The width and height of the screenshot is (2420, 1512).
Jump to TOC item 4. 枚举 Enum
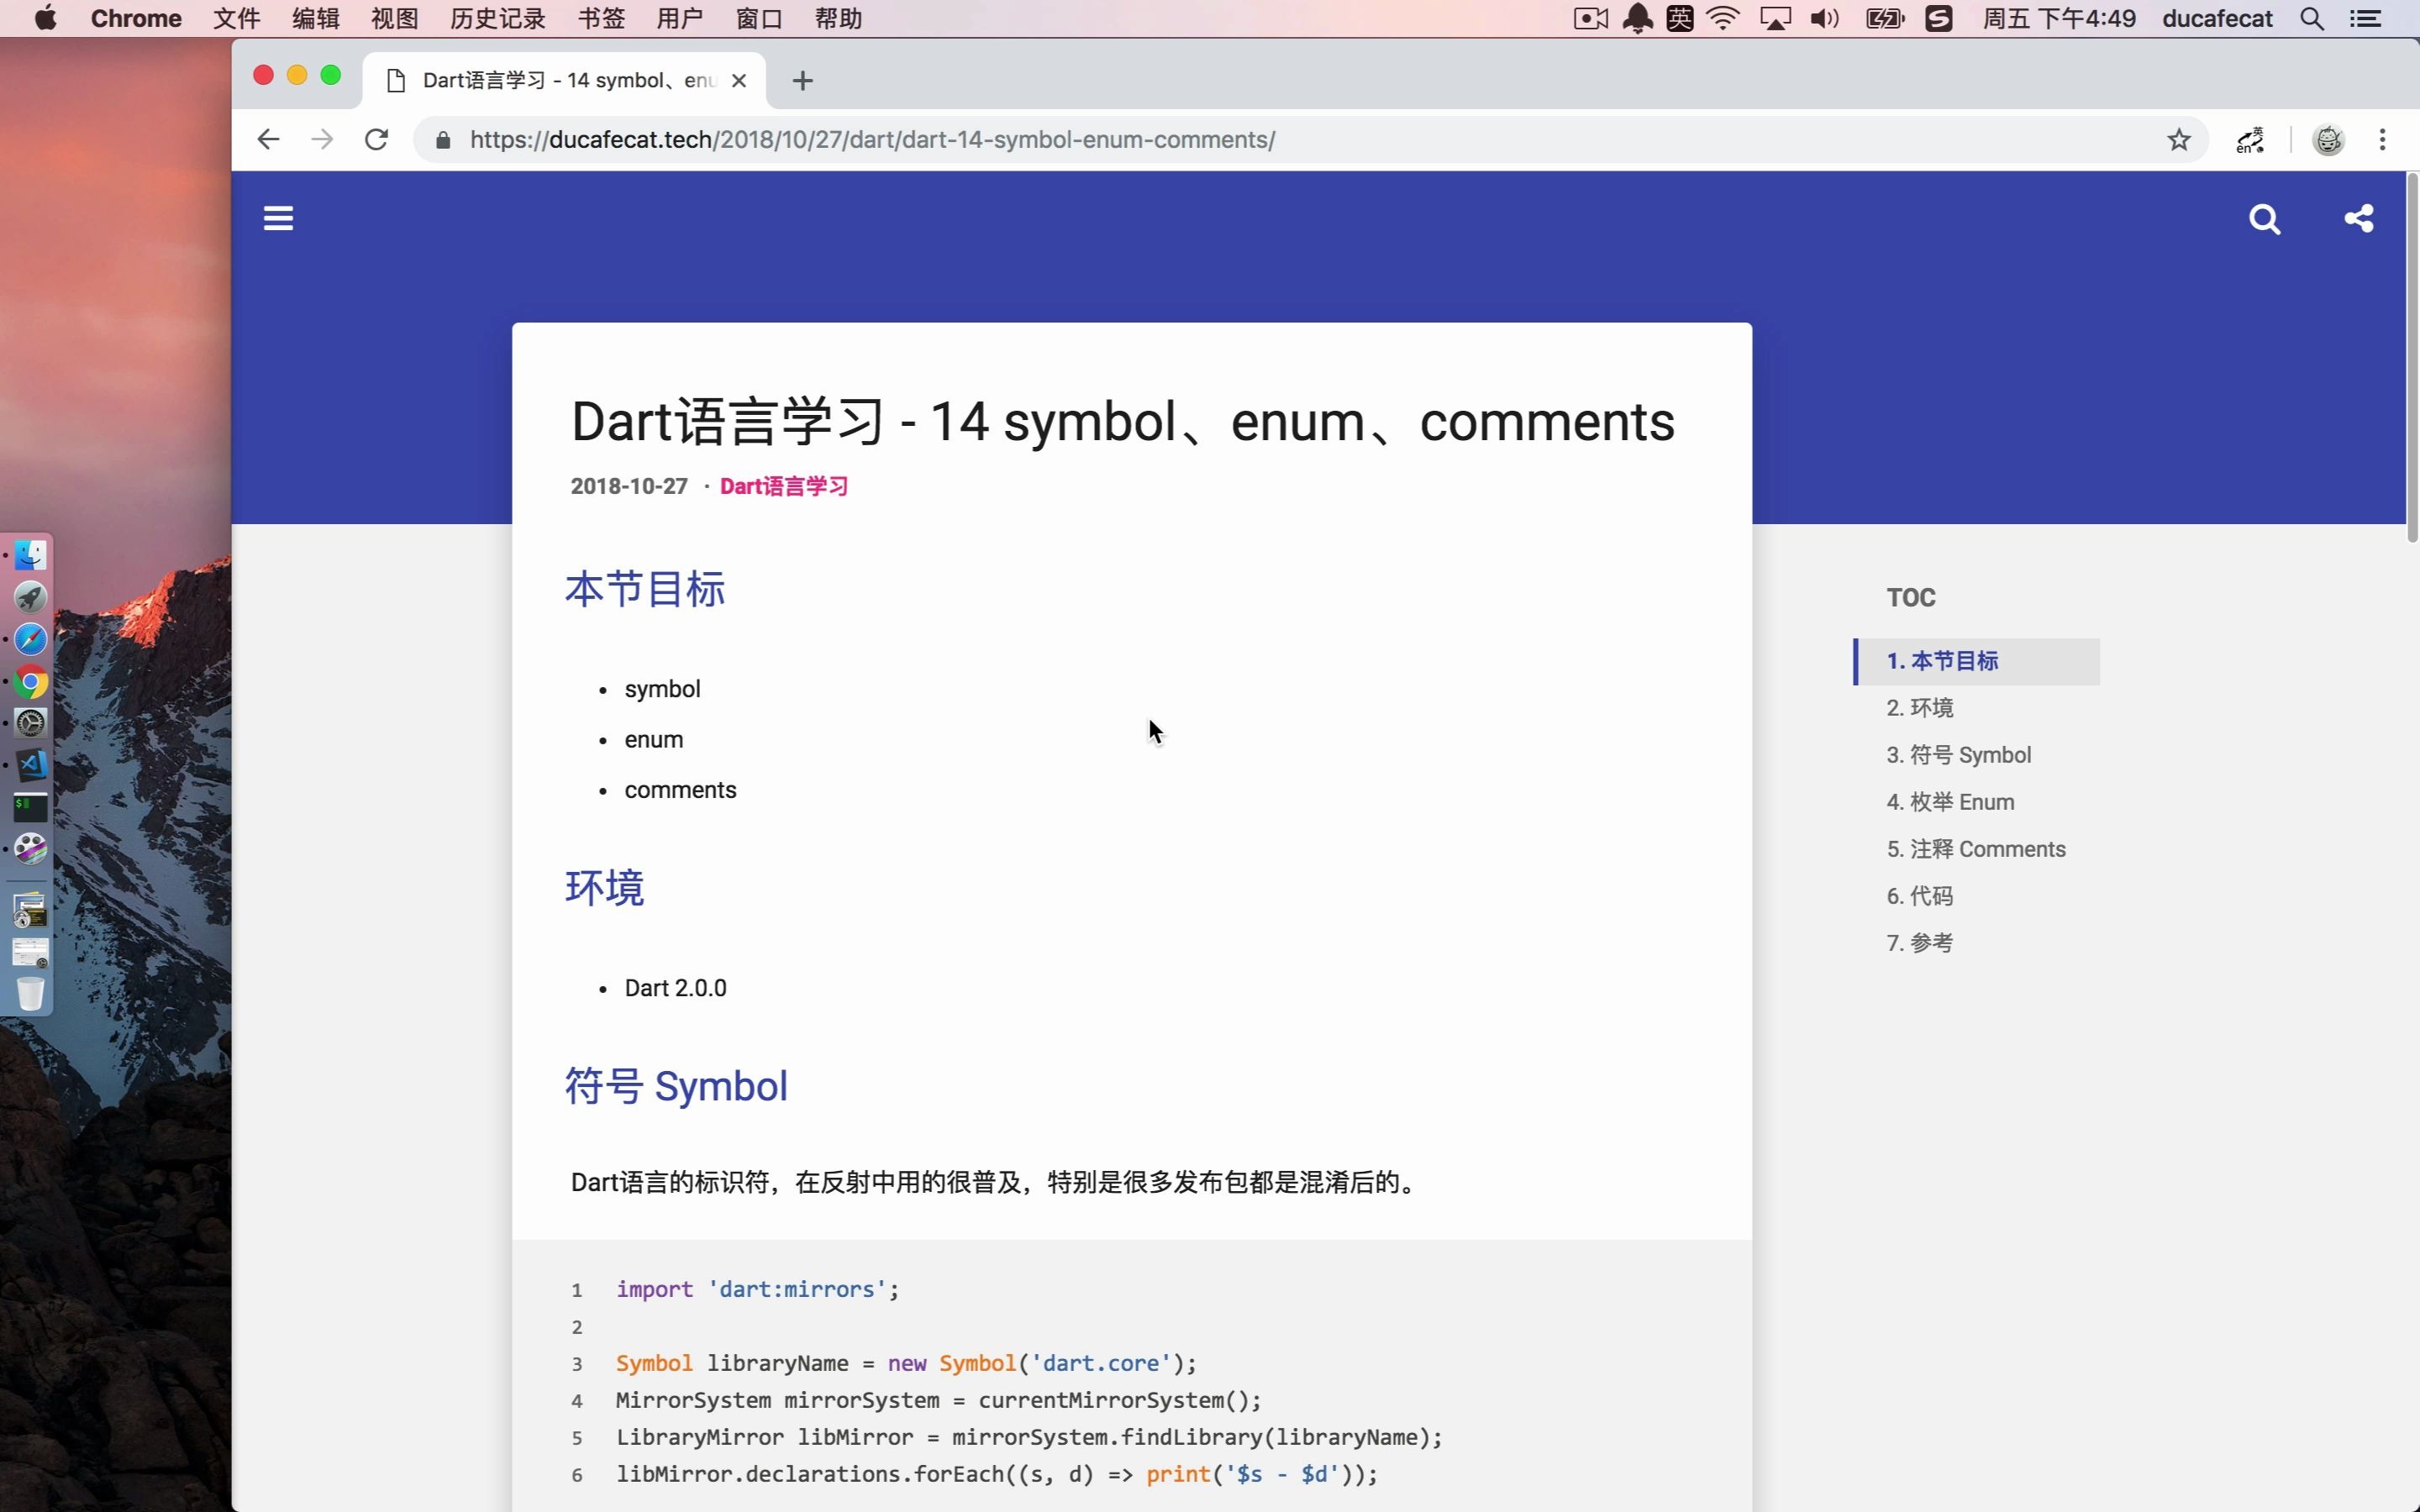coord(1950,802)
